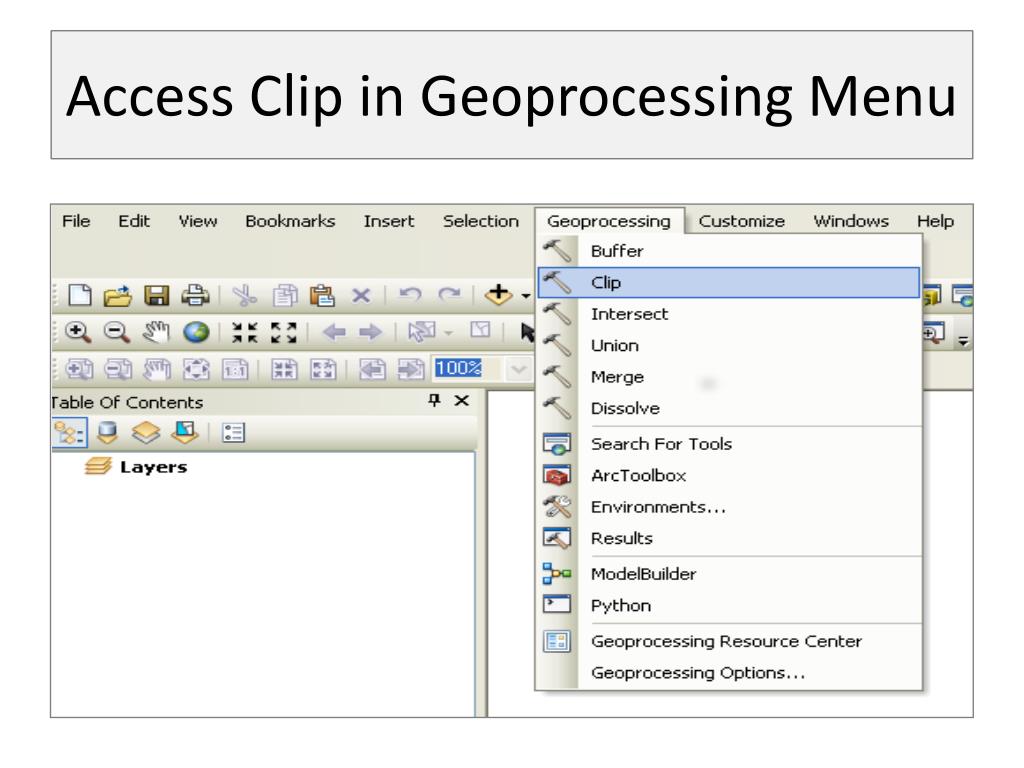Click the Undo arrow icon
Image resolution: width=1024 pixels, height=768 pixels.
coord(410,295)
